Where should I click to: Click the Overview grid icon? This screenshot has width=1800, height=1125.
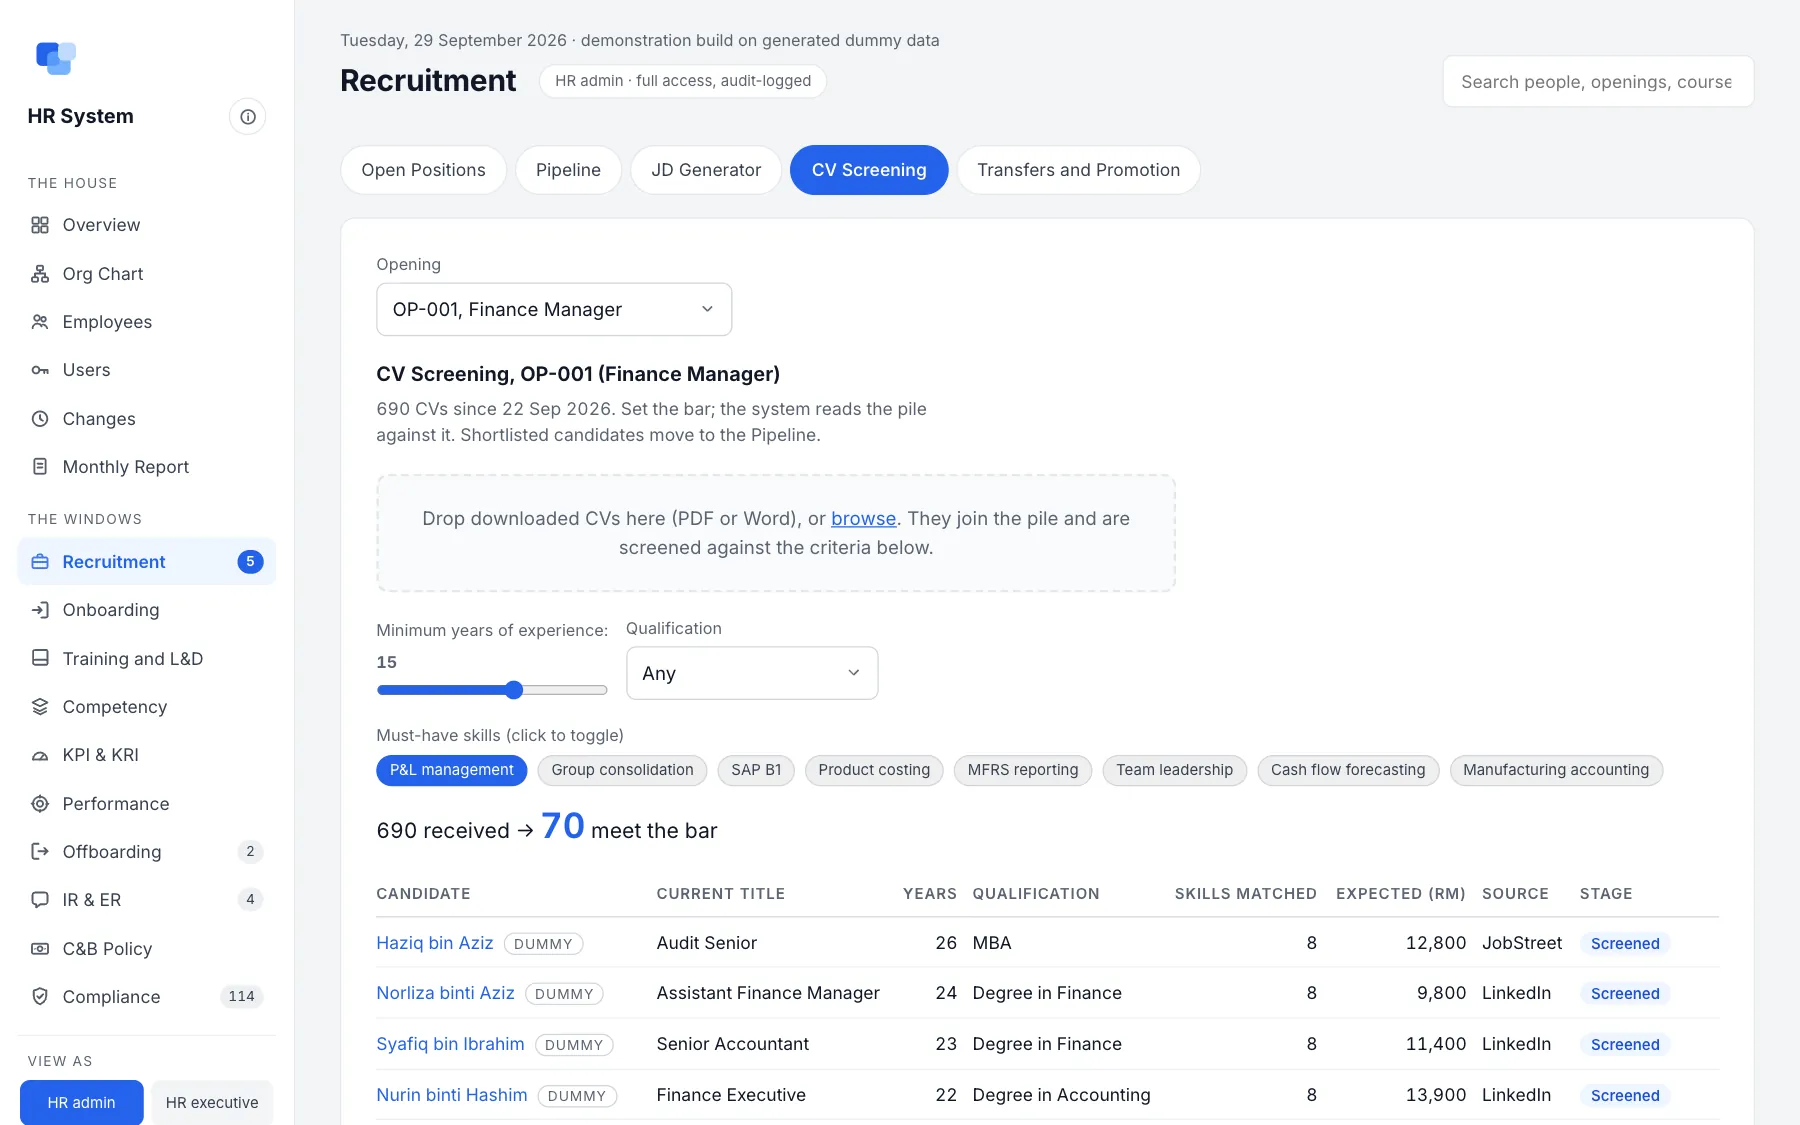tap(40, 225)
